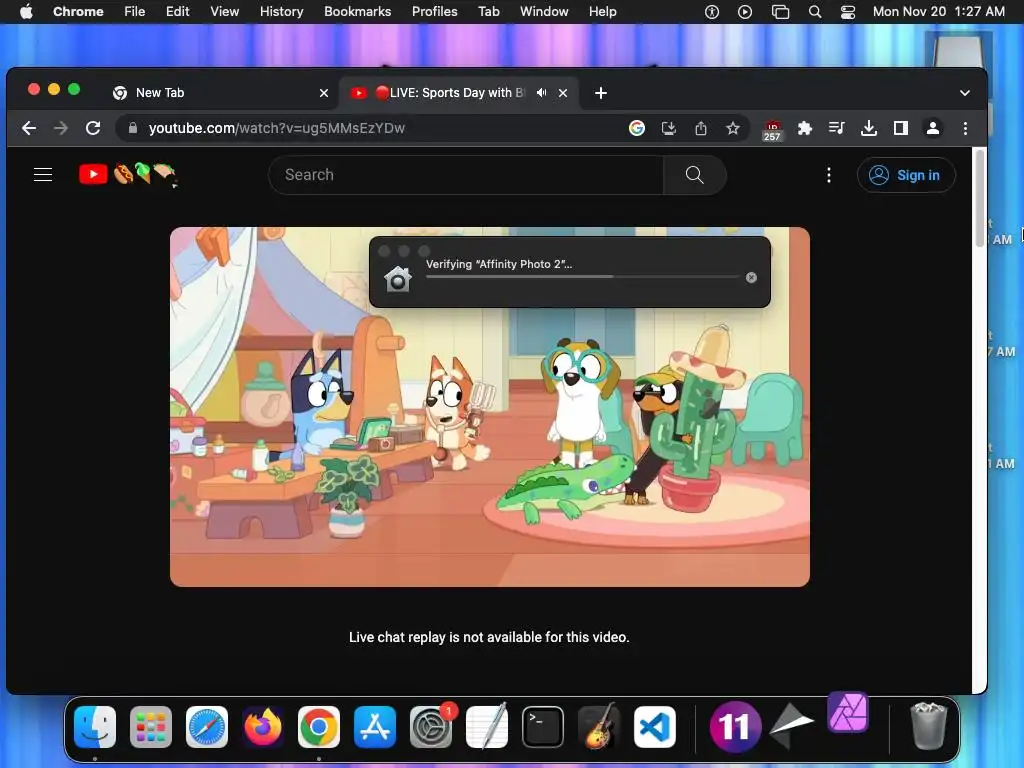This screenshot has height=768, width=1024.
Task: Open a new tab with plus button
Action: pyautogui.click(x=601, y=93)
